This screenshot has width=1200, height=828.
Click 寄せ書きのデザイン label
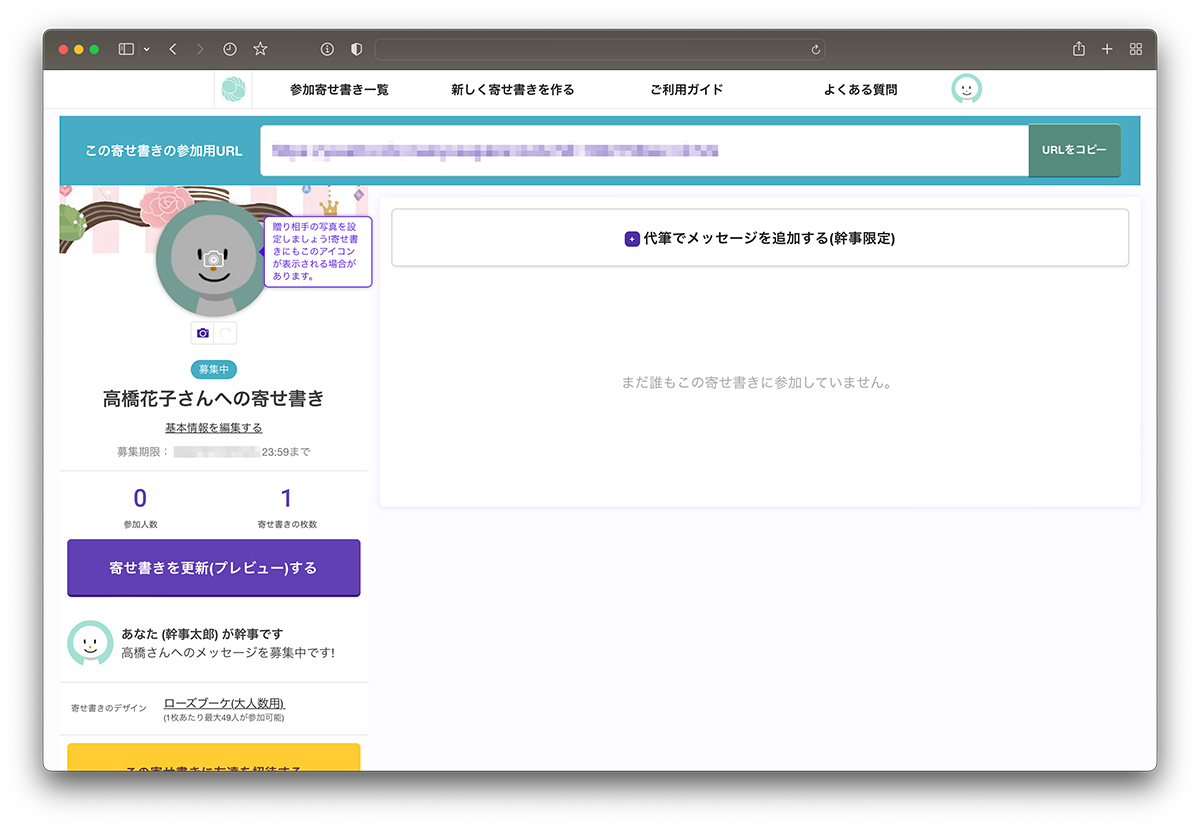109,708
